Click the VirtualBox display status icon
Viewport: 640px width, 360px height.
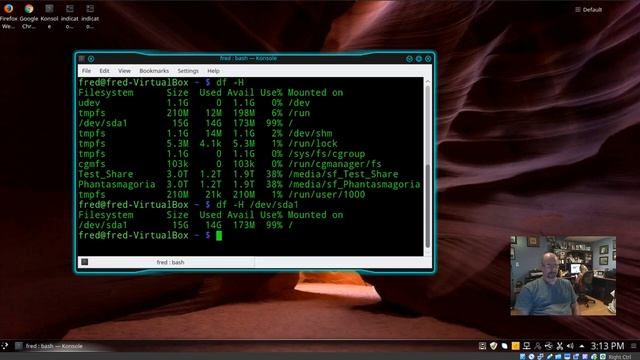(567, 357)
